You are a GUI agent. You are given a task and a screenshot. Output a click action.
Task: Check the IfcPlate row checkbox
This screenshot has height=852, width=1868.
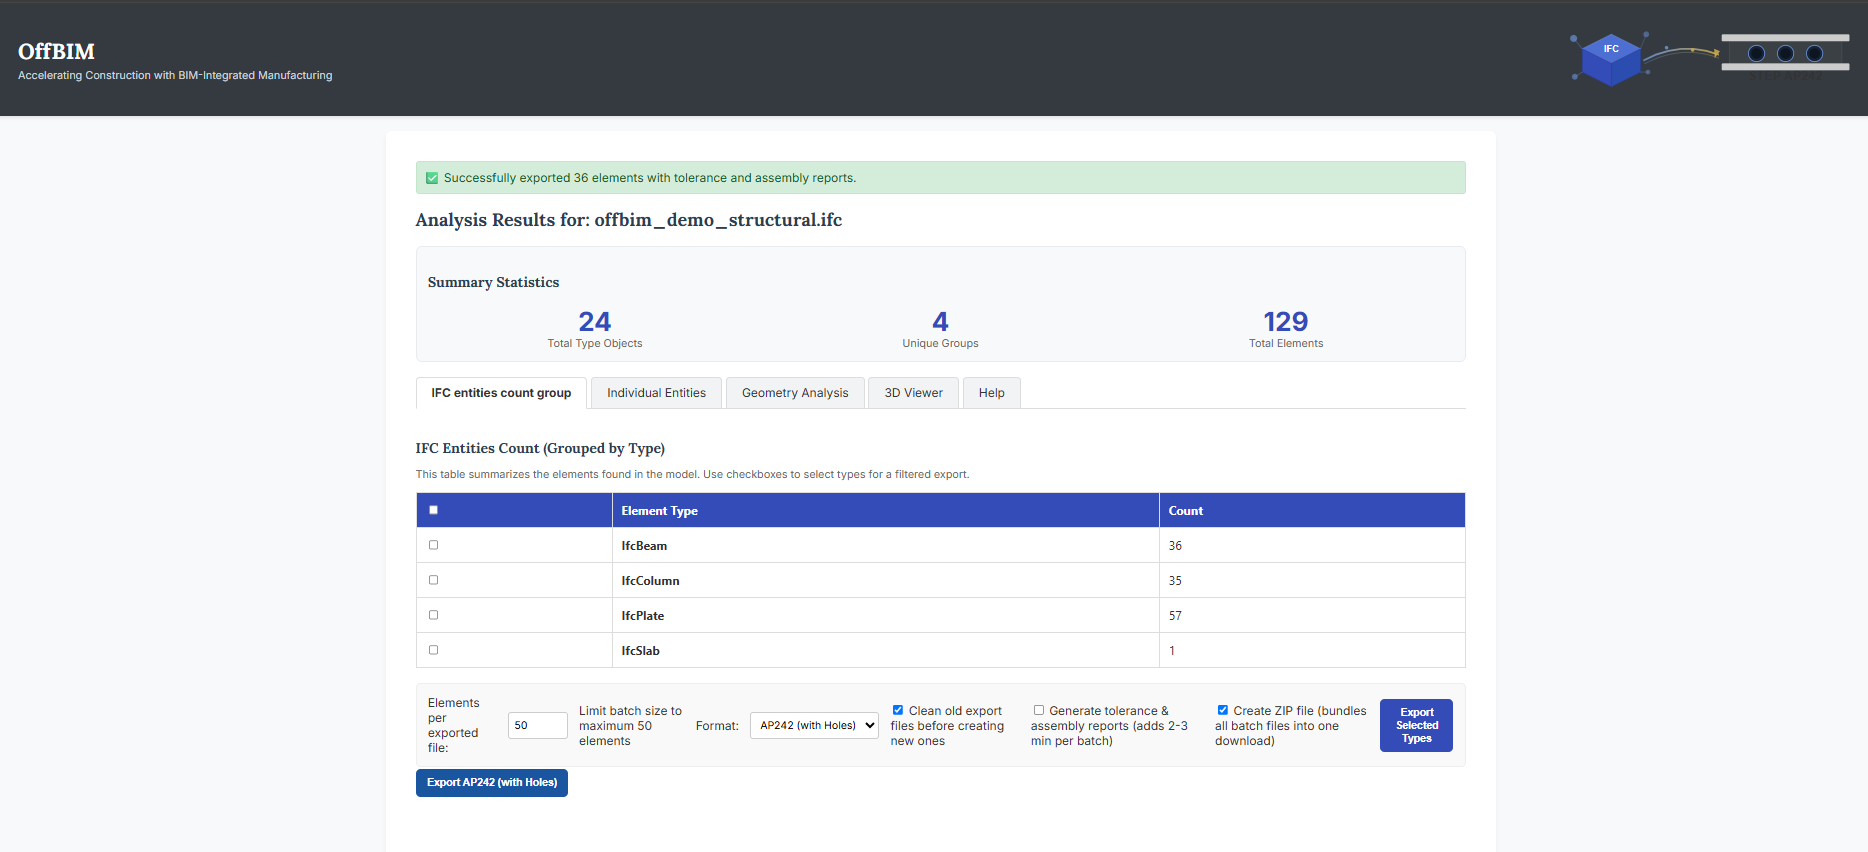[x=434, y=615]
